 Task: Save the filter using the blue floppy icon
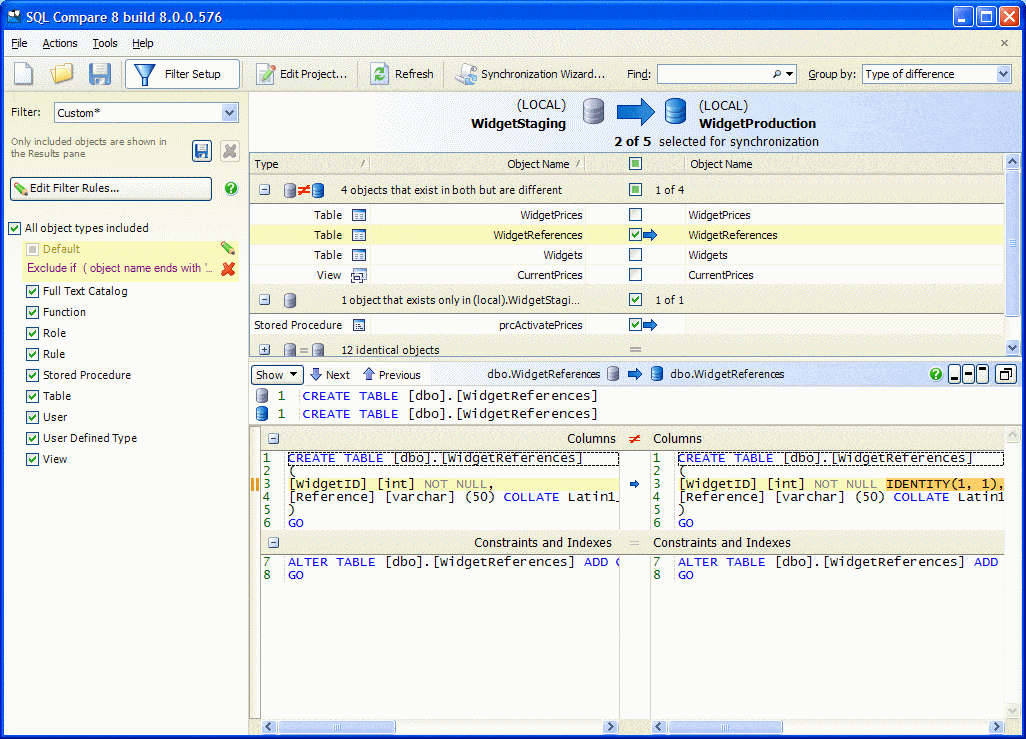(x=202, y=151)
